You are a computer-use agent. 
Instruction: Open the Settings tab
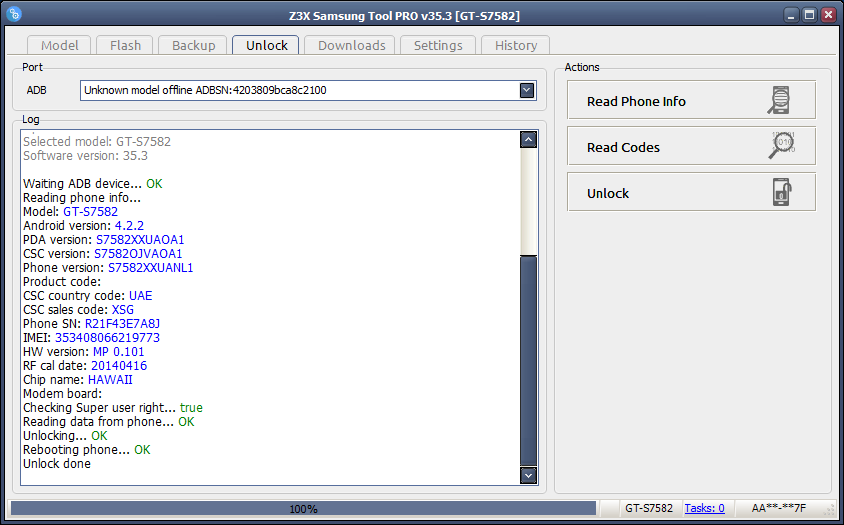tap(438, 45)
